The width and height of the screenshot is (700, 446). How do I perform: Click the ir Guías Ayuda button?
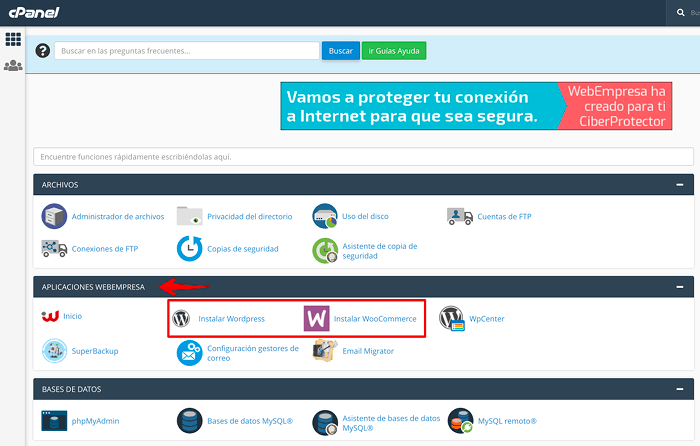click(x=394, y=50)
